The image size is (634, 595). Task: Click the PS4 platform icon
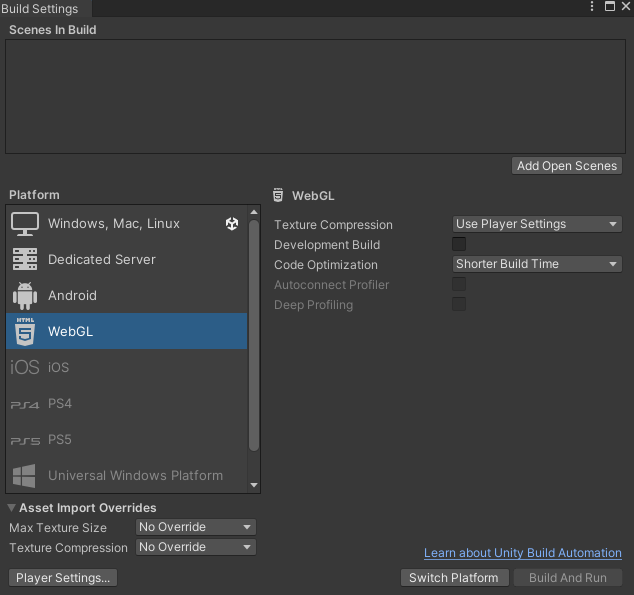[25, 404]
